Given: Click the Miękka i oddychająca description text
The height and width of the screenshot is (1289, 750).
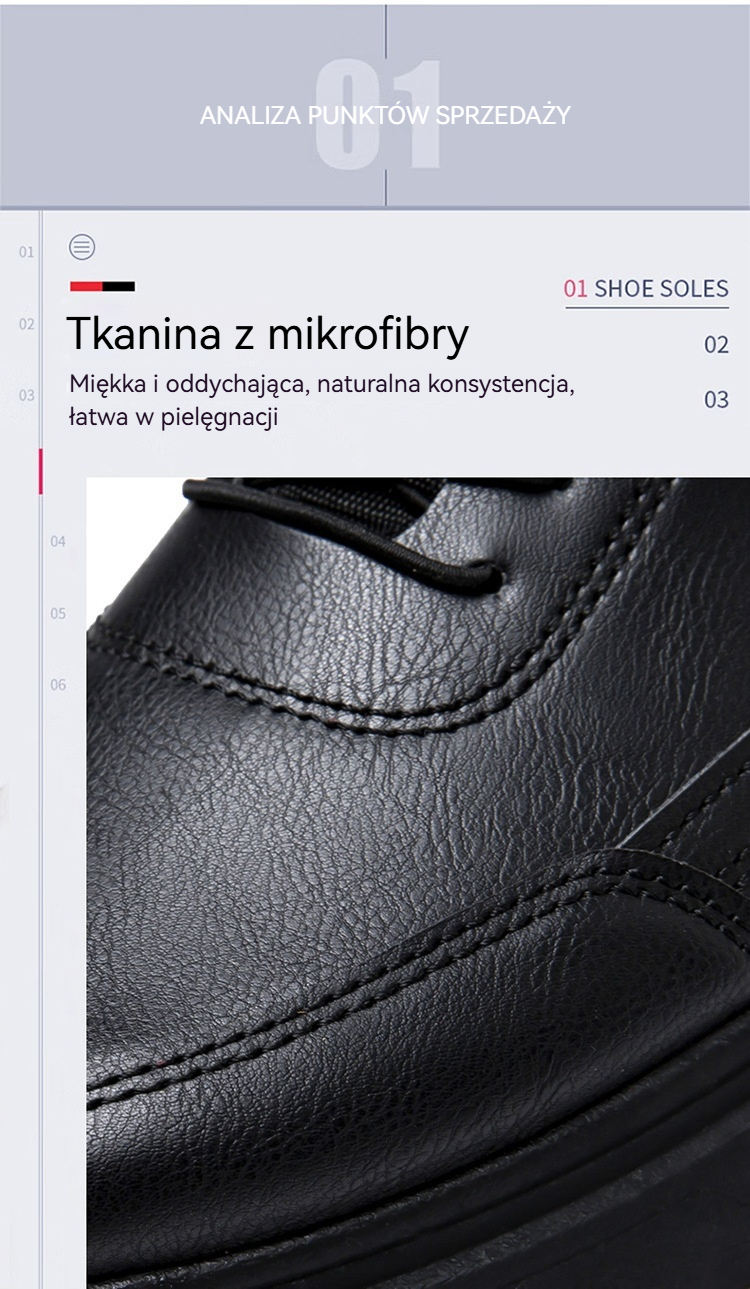Looking at the screenshot, I should (322, 400).
